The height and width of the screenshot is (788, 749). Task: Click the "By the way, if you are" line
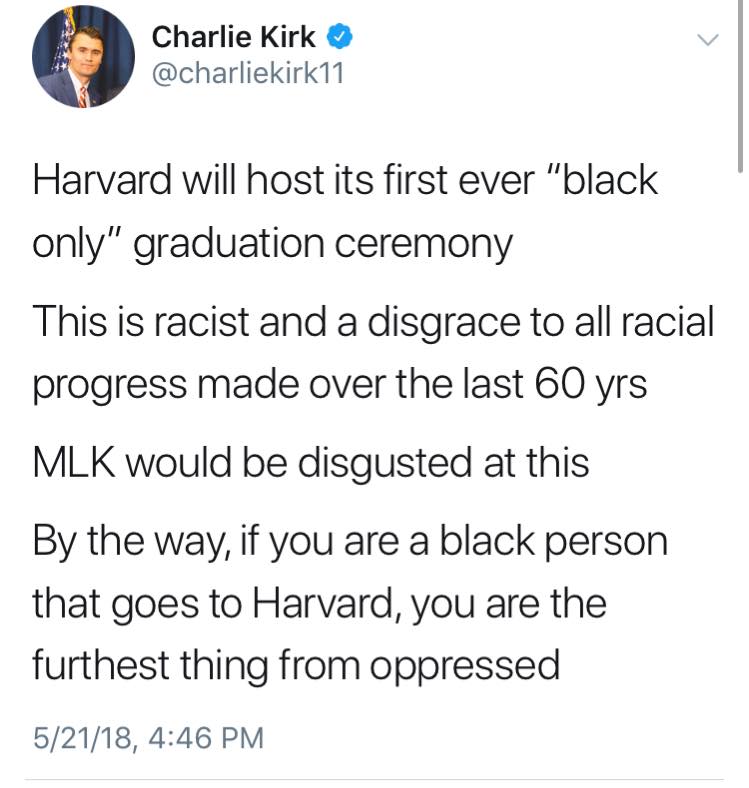[350, 542]
